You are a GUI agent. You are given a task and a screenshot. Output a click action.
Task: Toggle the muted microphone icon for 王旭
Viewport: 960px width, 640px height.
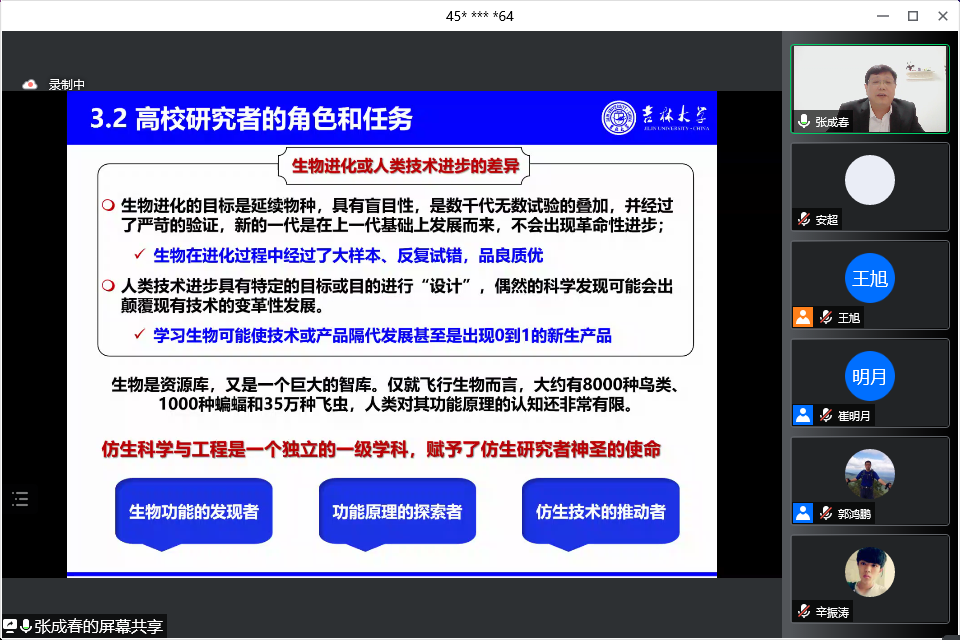click(x=826, y=317)
